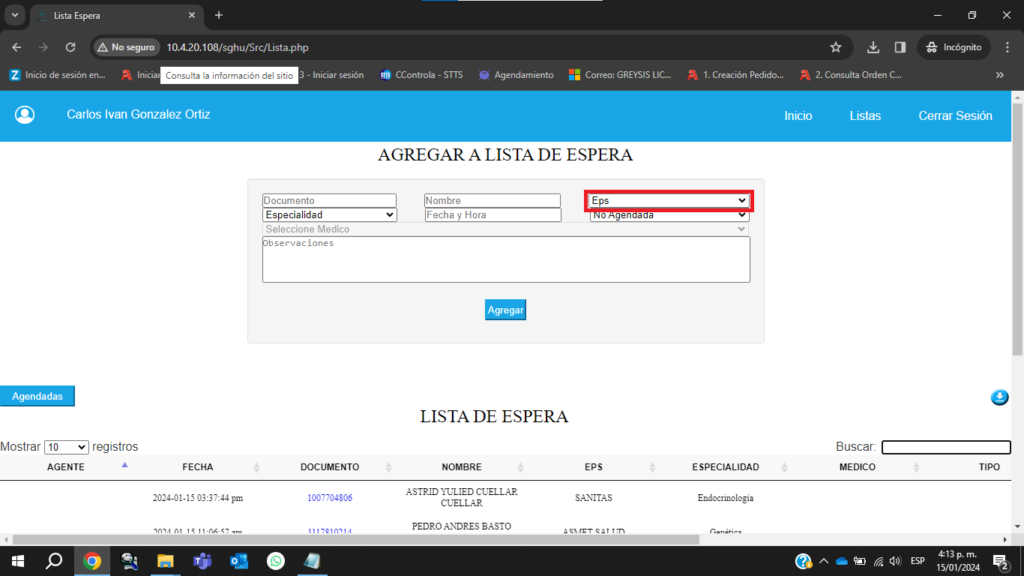Viewport: 1024px width, 576px height.
Task: Open Chrome downloads icon
Action: pyautogui.click(x=873, y=47)
